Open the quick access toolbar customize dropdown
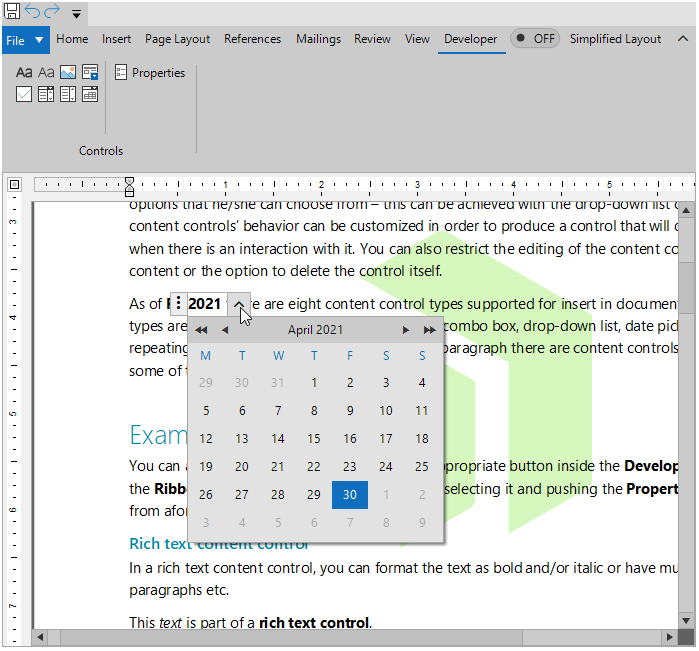Screen dimensions: 699x651 [x=77, y=14]
